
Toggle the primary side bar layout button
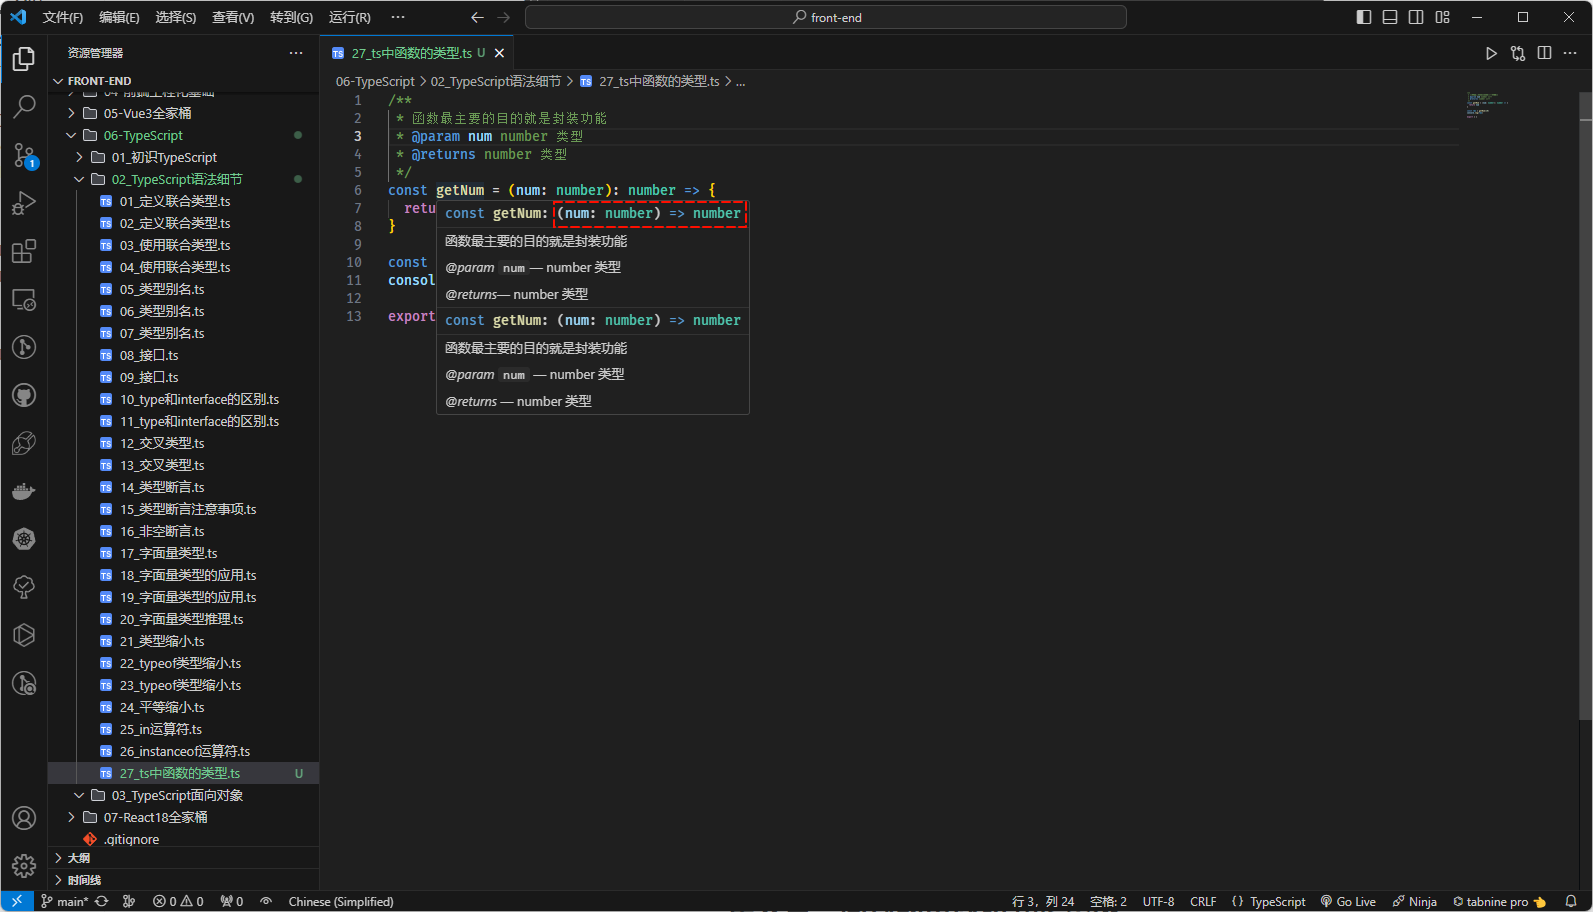click(1363, 17)
